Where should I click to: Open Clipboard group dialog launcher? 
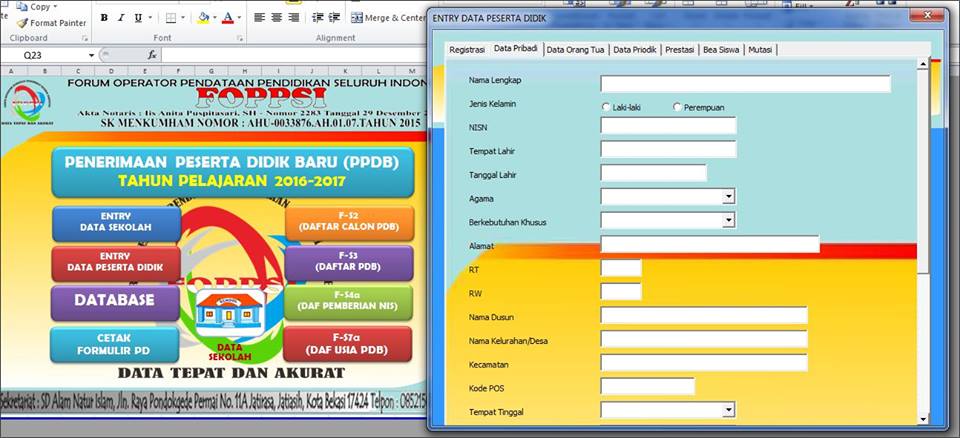pos(84,38)
